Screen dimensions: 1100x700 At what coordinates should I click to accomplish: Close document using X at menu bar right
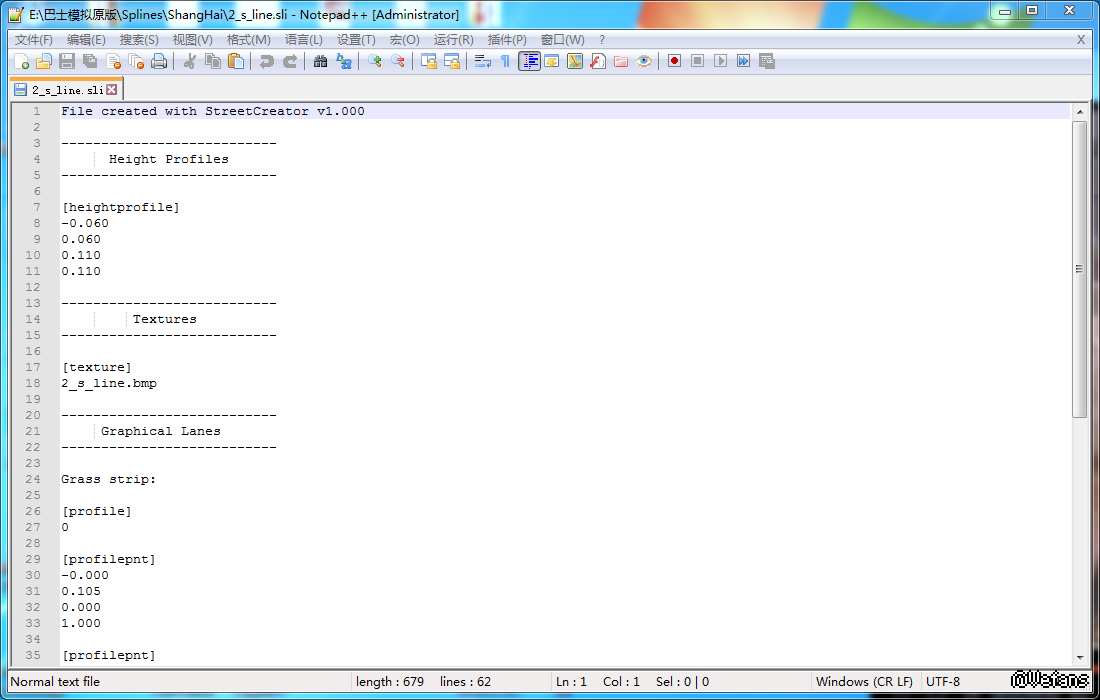[1081, 40]
